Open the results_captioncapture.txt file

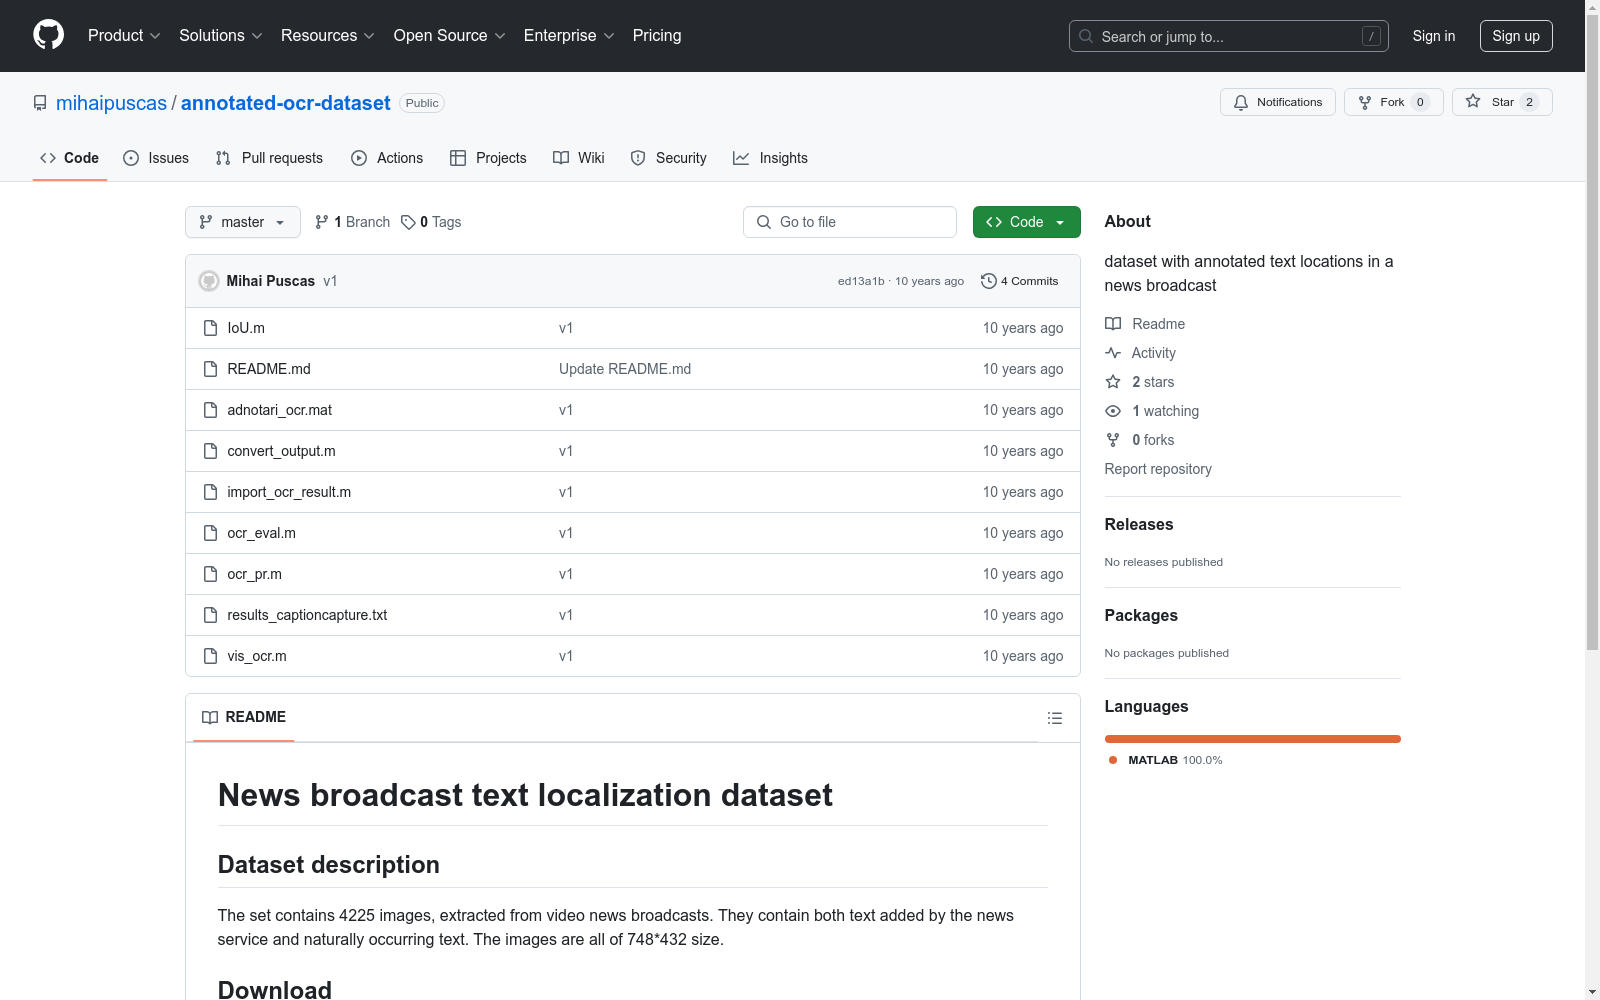[x=307, y=615]
